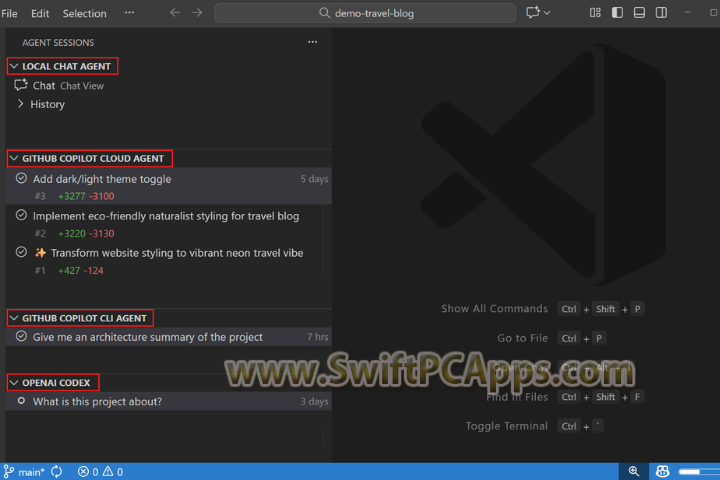Viewport: 720px width, 480px height.
Task: Click the Toggle Terminal hint
Action: pyautogui.click(x=506, y=426)
